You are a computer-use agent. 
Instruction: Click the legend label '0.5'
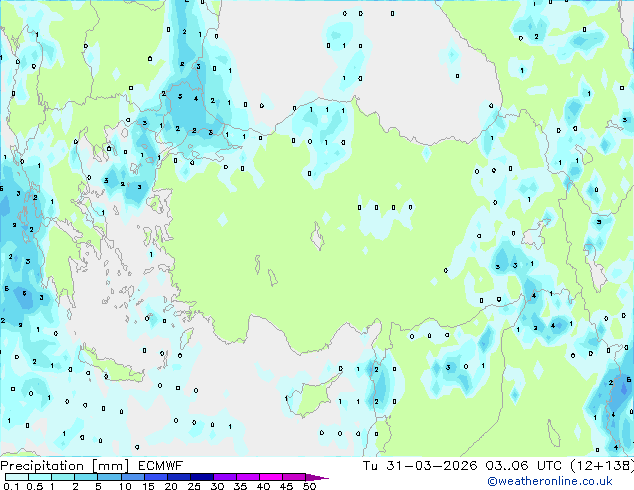point(35,486)
